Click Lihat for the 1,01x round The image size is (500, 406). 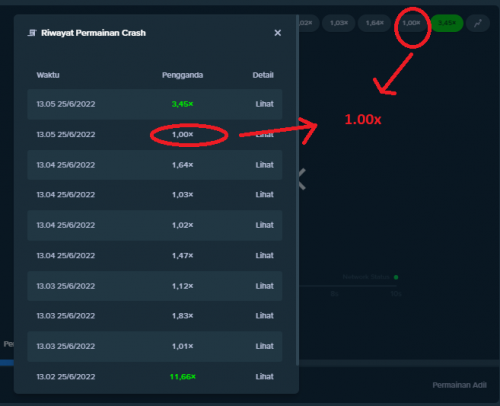point(265,346)
